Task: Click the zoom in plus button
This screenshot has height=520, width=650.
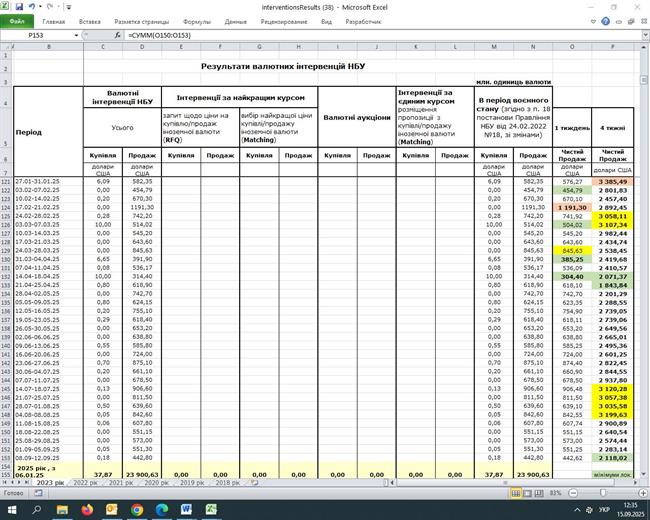Action: point(643,493)
